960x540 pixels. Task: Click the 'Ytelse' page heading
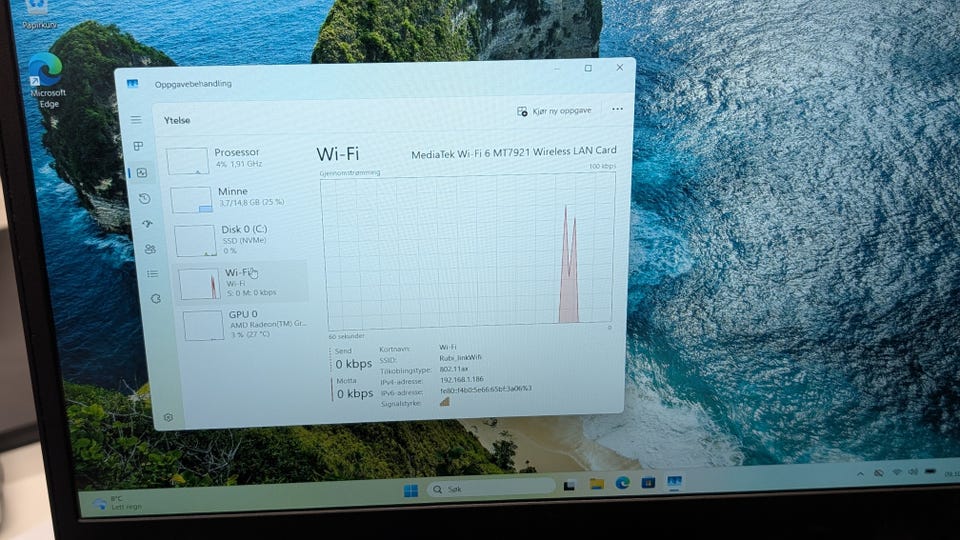click(177, 120)
